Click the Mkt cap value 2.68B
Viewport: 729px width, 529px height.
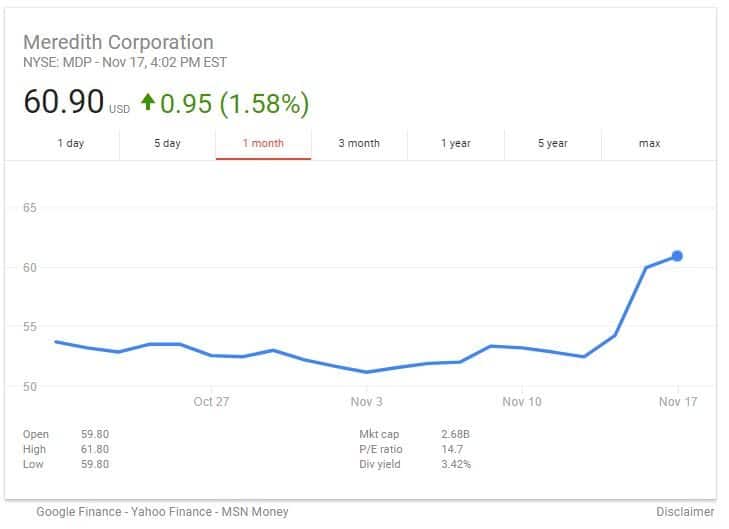455,434
